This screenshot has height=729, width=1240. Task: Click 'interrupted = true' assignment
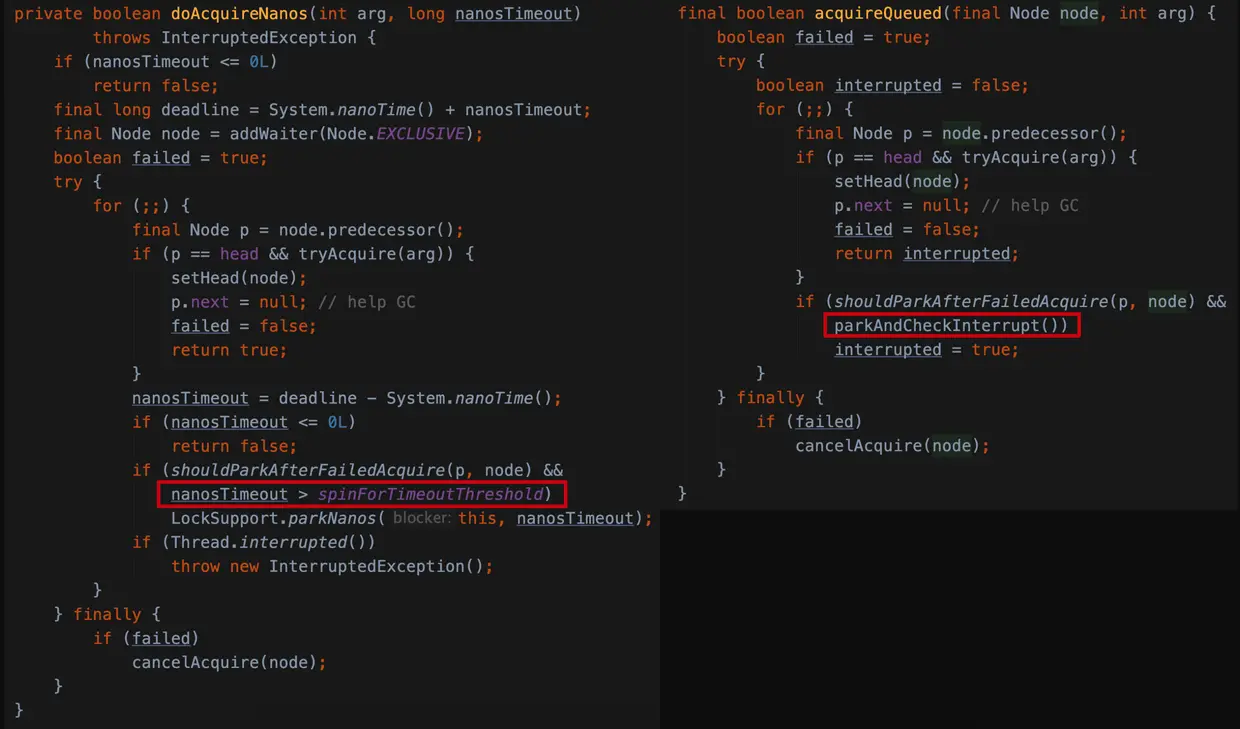coord(927,350)
